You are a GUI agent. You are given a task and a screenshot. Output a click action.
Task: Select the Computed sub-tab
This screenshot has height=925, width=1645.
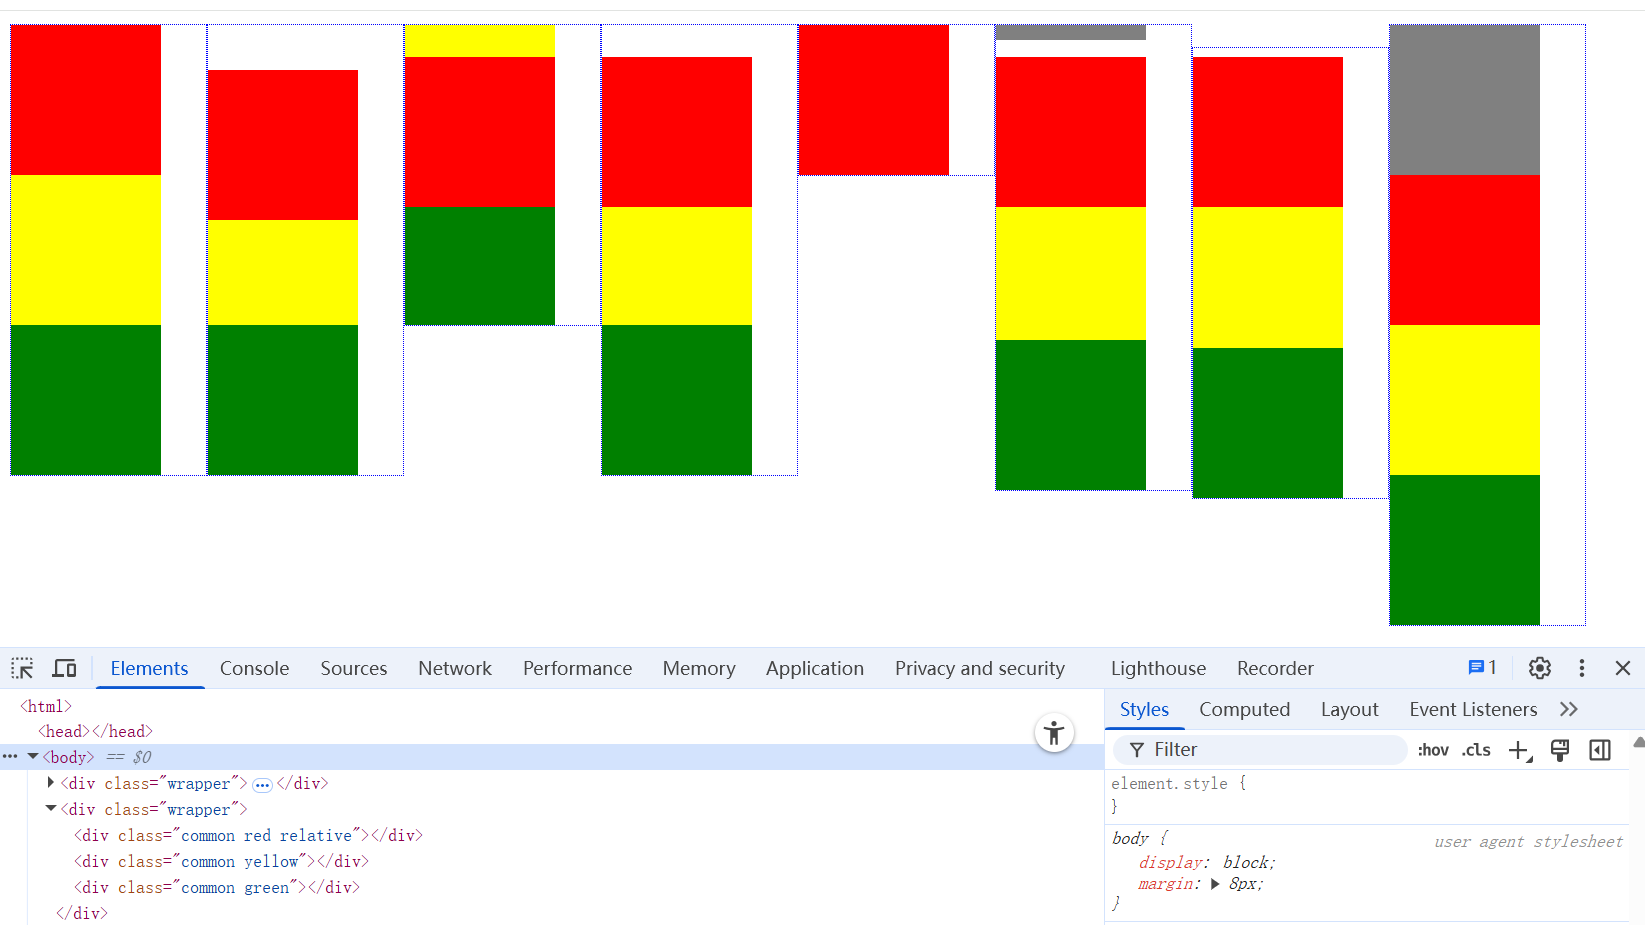tap(1244, 709)
